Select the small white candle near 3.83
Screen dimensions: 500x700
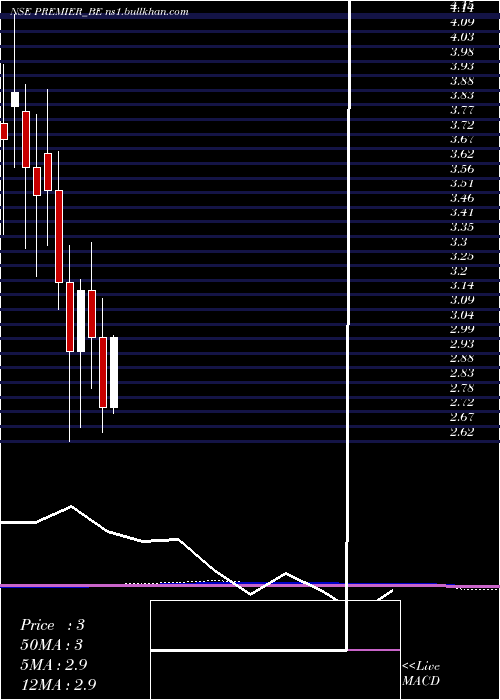click(15, 99)
